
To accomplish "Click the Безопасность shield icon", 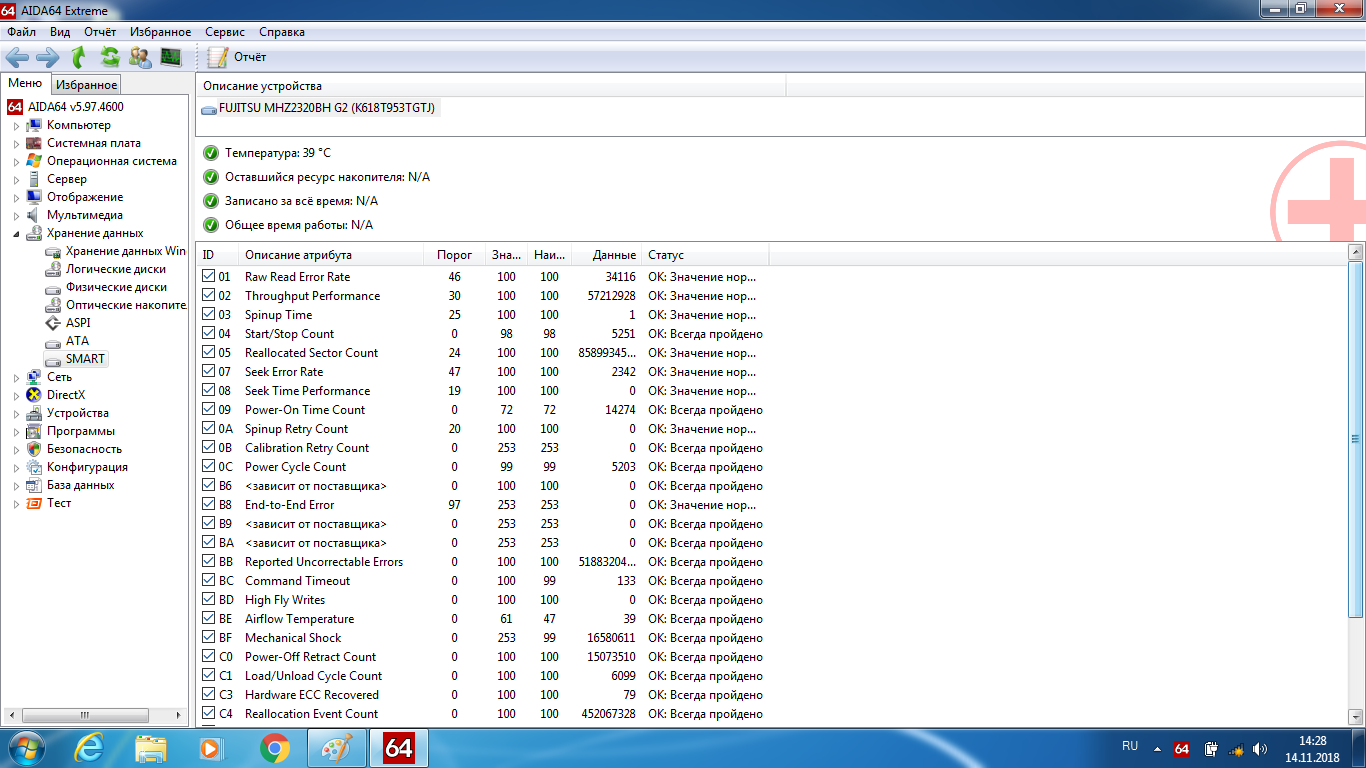I will [34, 449].
